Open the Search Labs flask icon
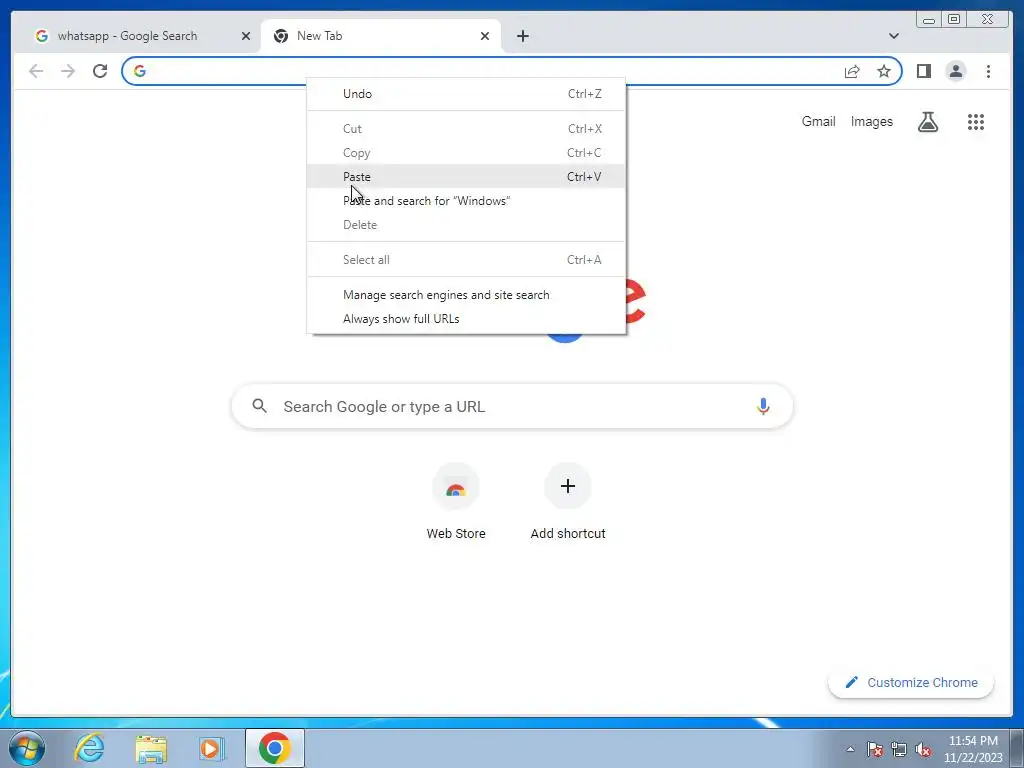Image resolution: width=1024 pixels, height=768 pixels. 927,121
